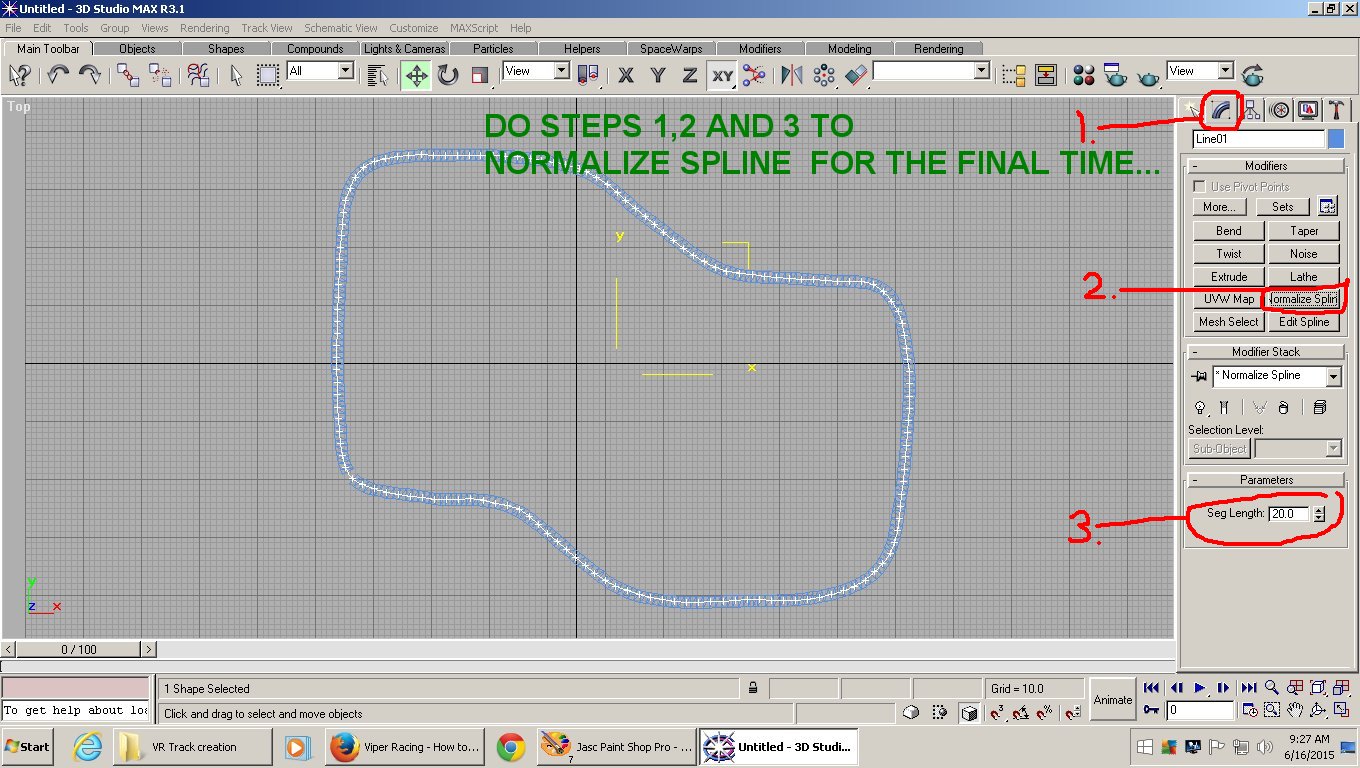
Task: Open the Display command panel tab
Action: [1308, 110]
